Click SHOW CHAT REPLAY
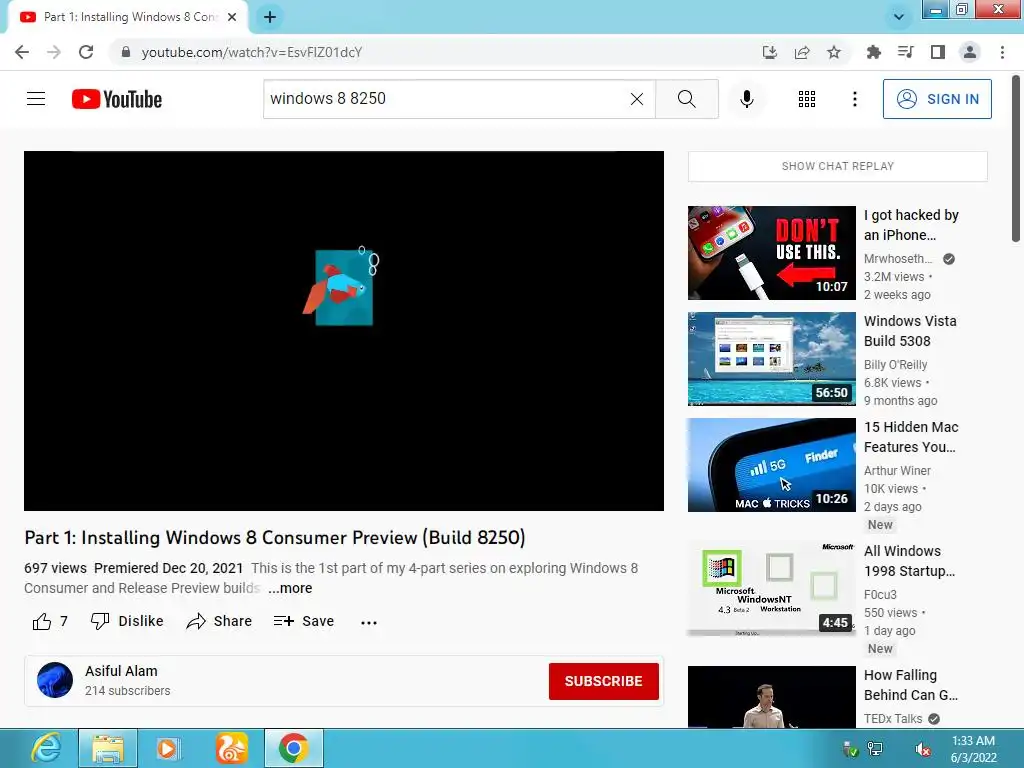 tap(838, 166)
